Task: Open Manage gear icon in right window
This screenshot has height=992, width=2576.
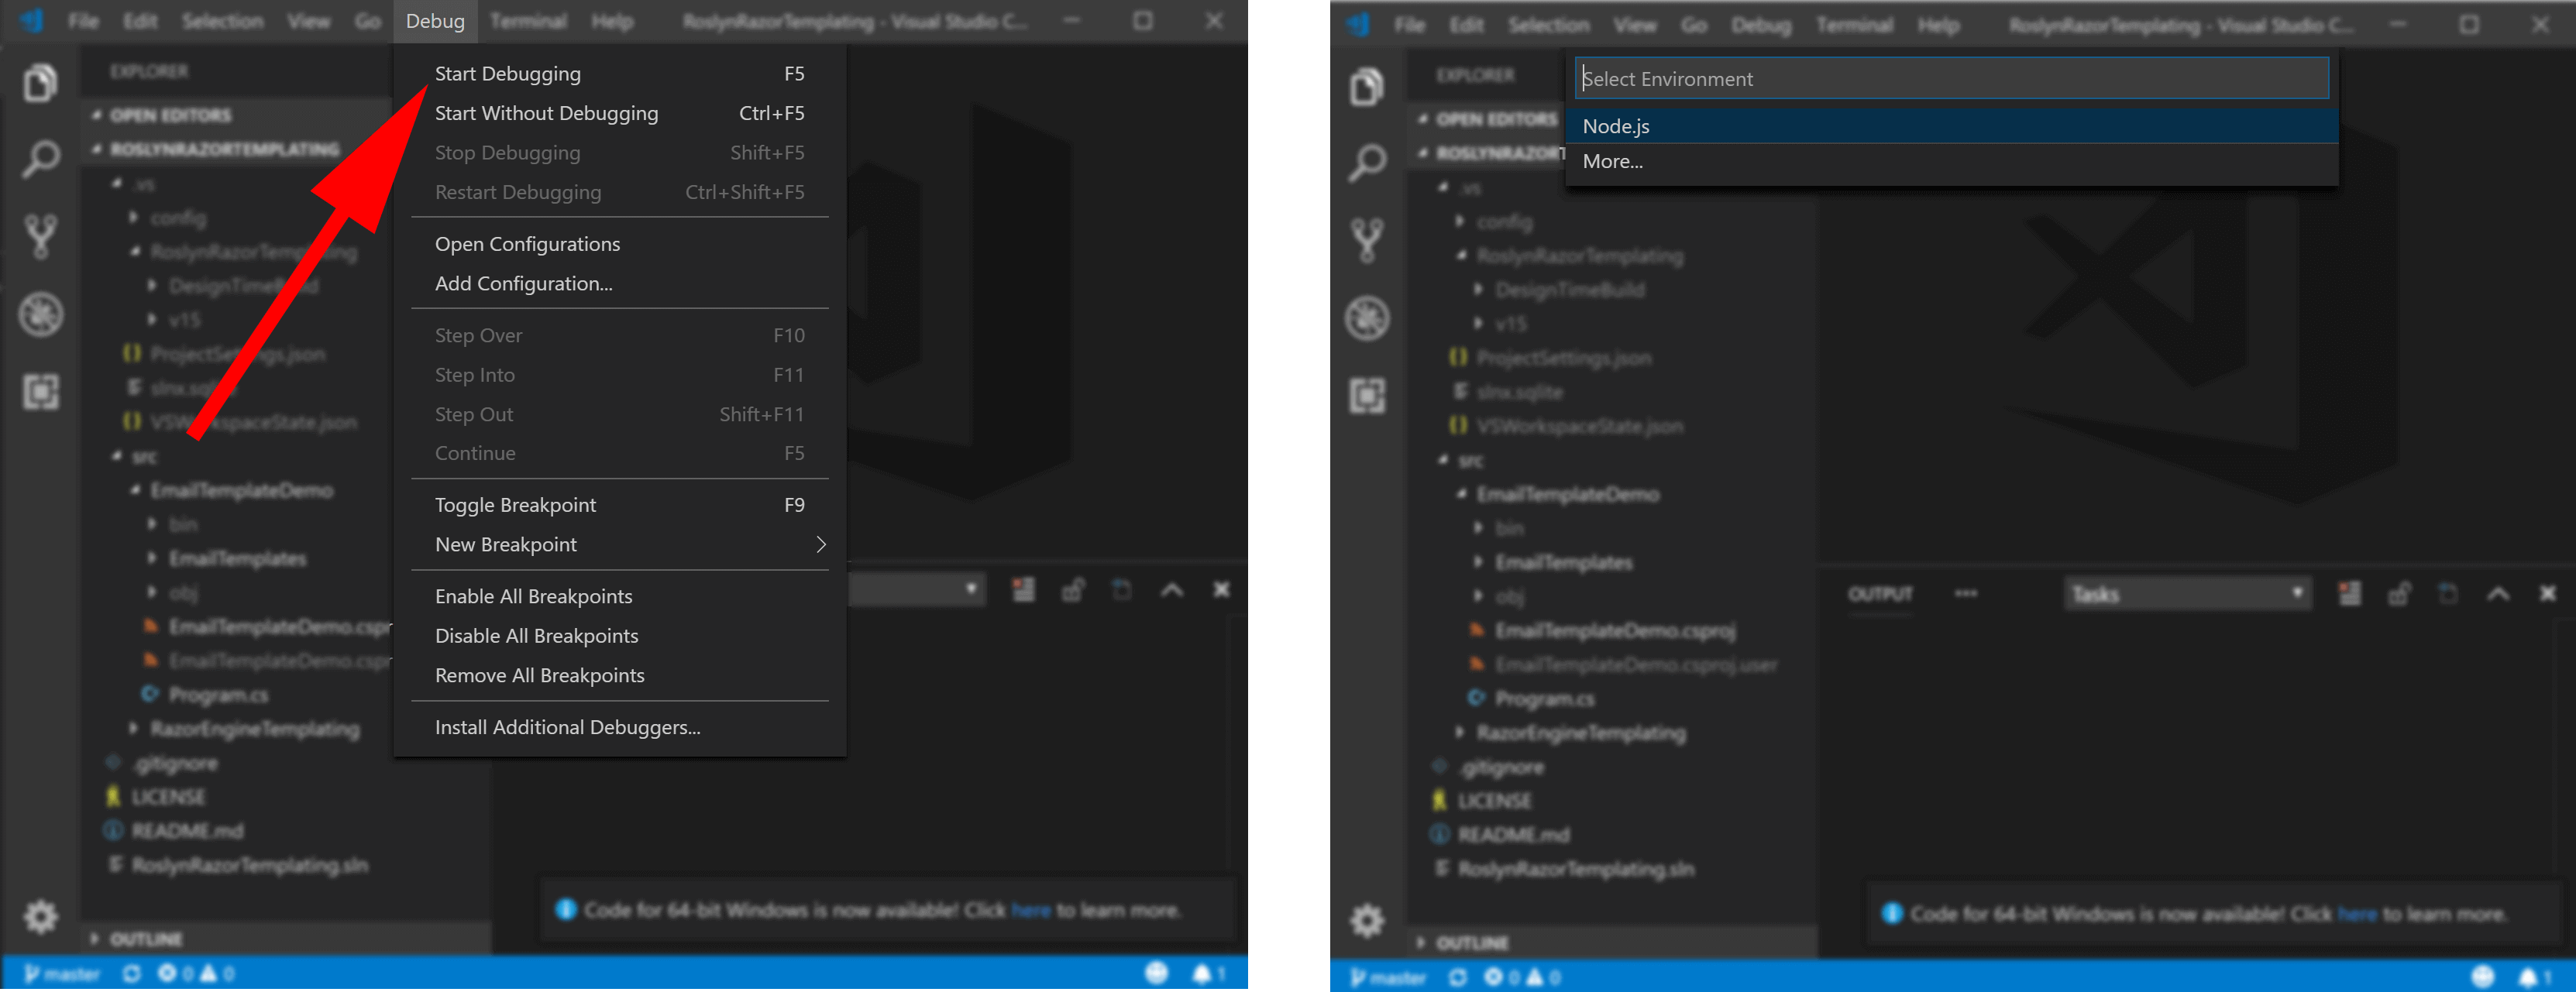Action: tap(1367, 920)
